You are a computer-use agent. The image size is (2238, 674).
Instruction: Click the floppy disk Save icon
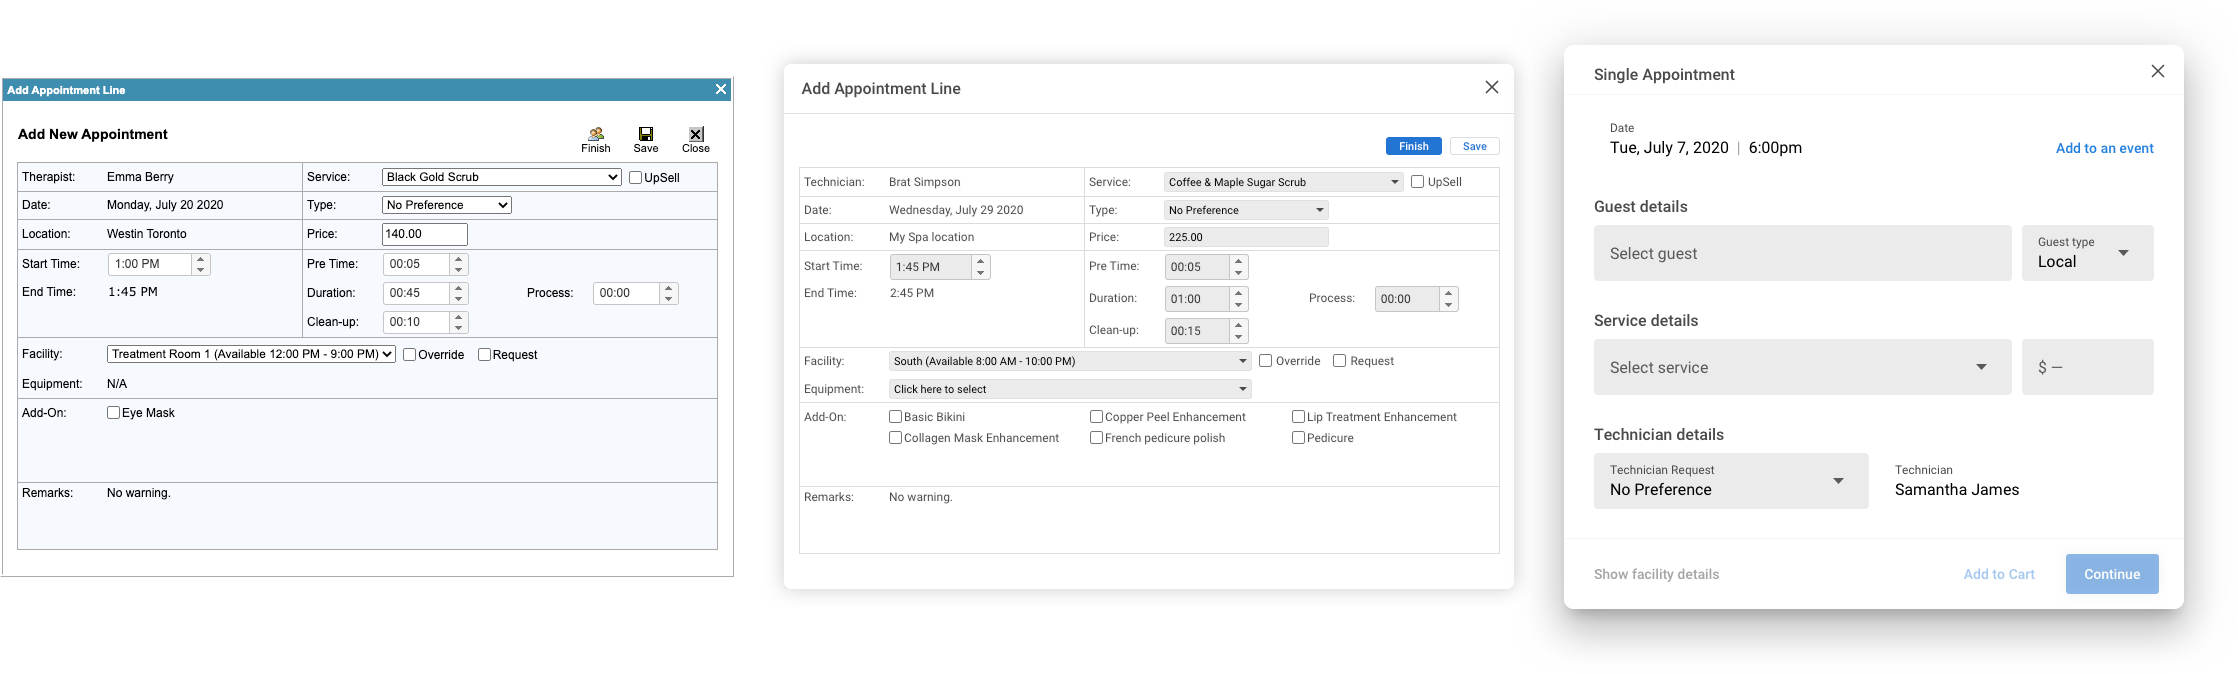(646, 134)
